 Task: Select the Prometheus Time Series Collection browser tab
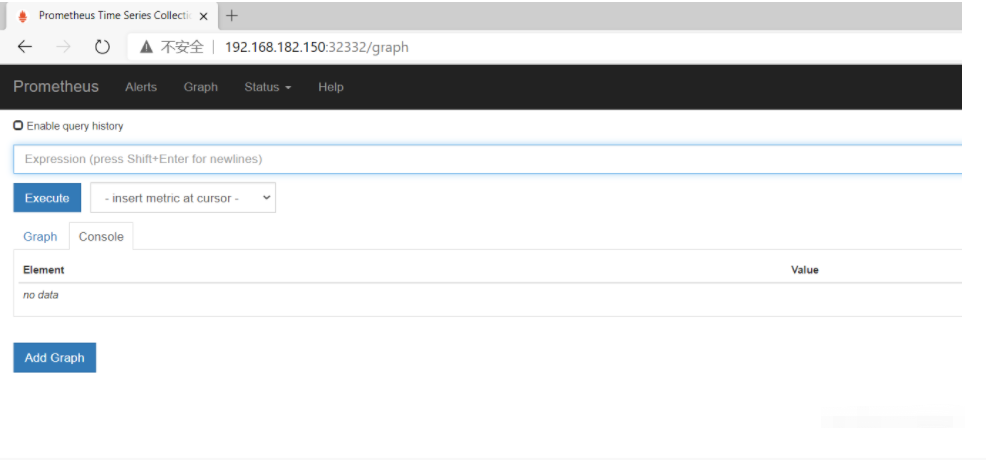coord(113,16)
